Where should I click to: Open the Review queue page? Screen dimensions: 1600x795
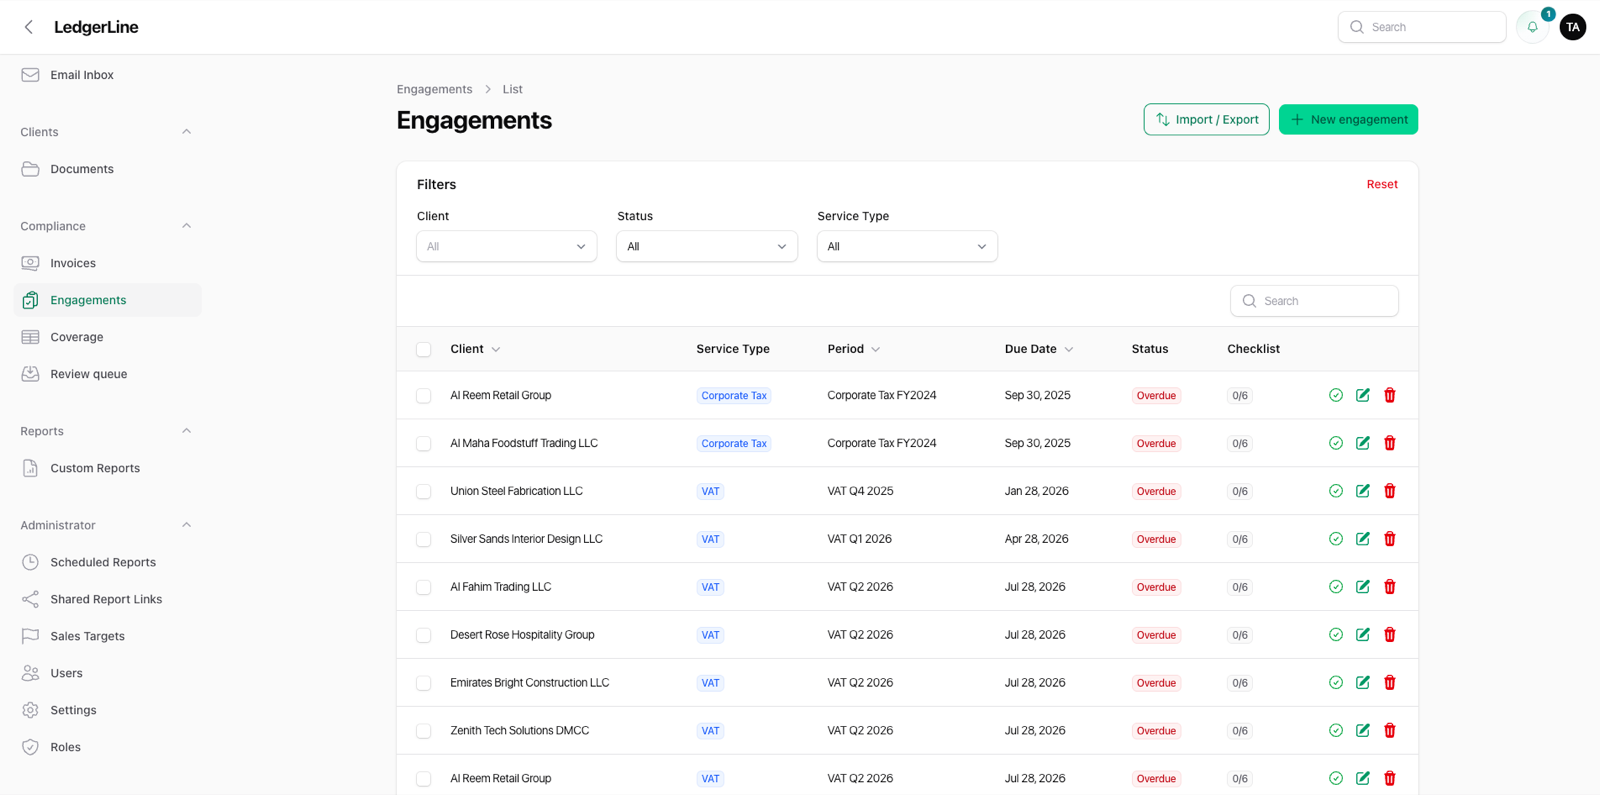(107, 374)
